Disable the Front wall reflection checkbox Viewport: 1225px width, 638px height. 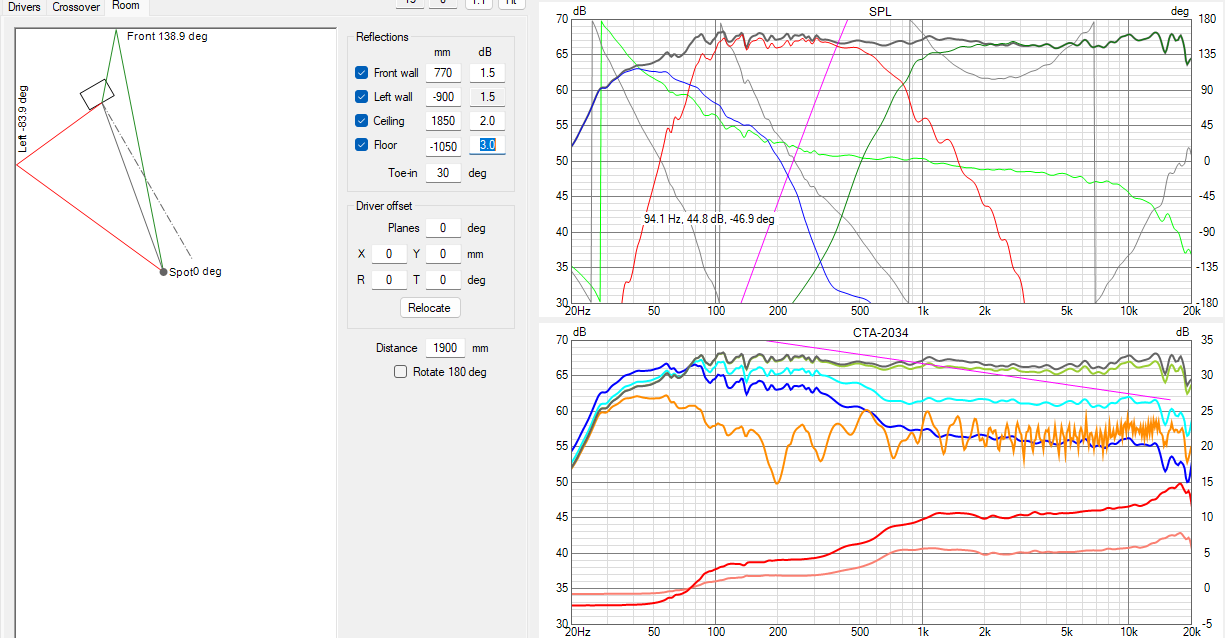[x=362, y=73]
